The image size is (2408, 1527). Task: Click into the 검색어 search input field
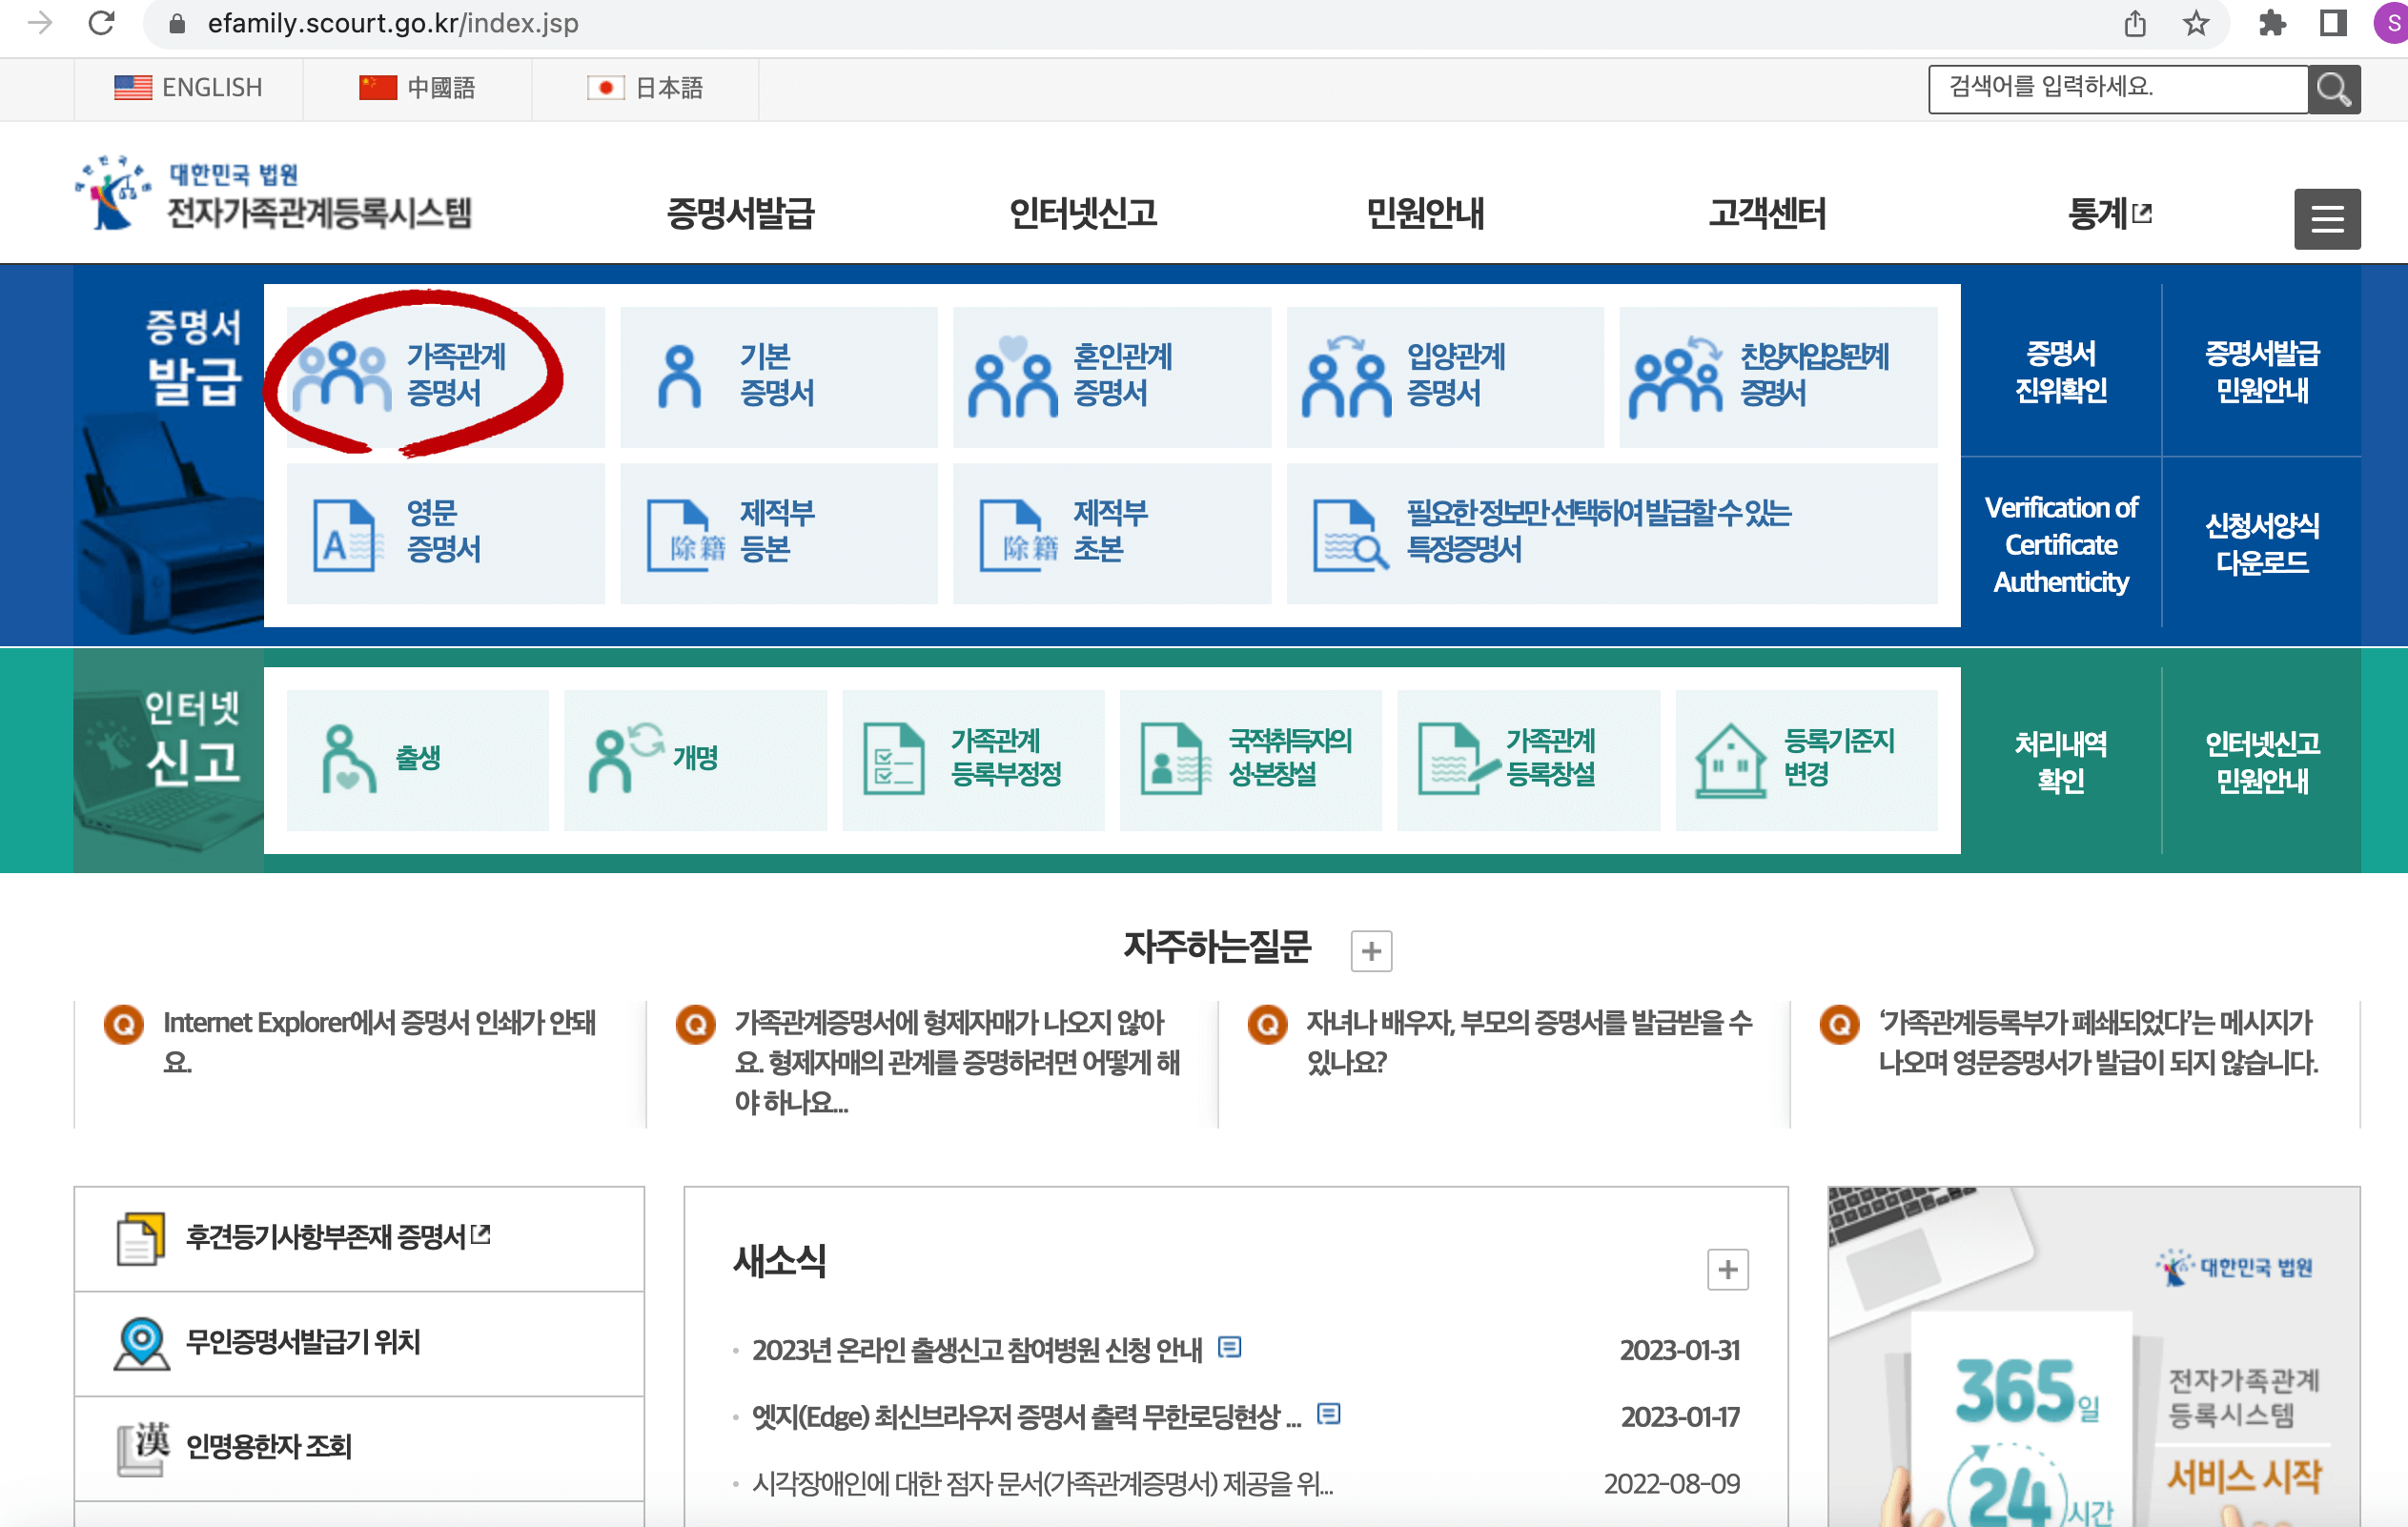[2116, 89]
